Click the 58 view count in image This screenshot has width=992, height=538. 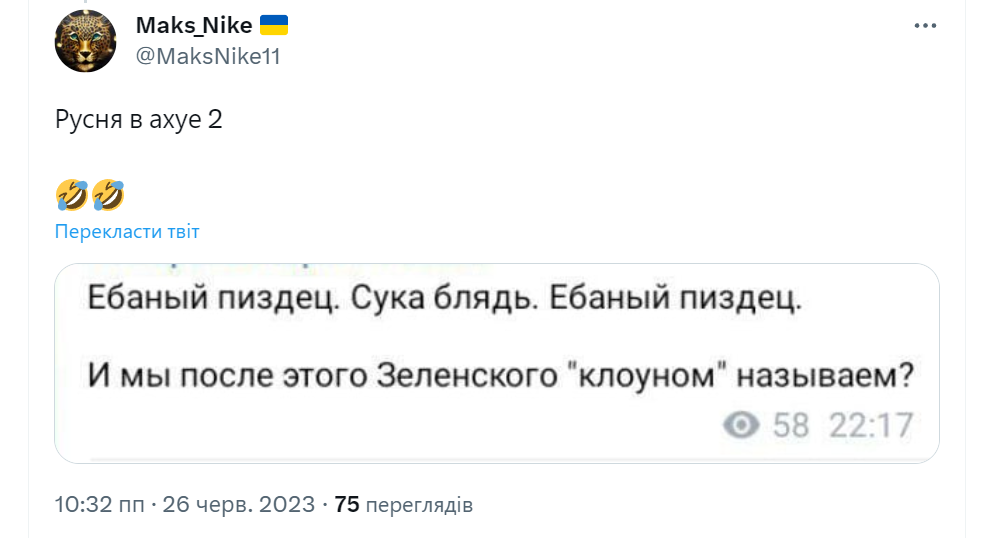(x=791, y=425)
